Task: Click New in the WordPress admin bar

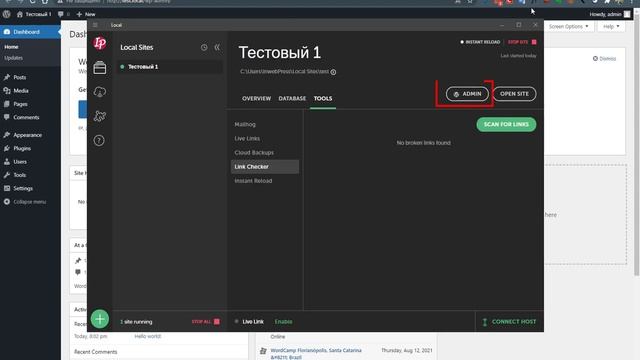Action: 86,14
